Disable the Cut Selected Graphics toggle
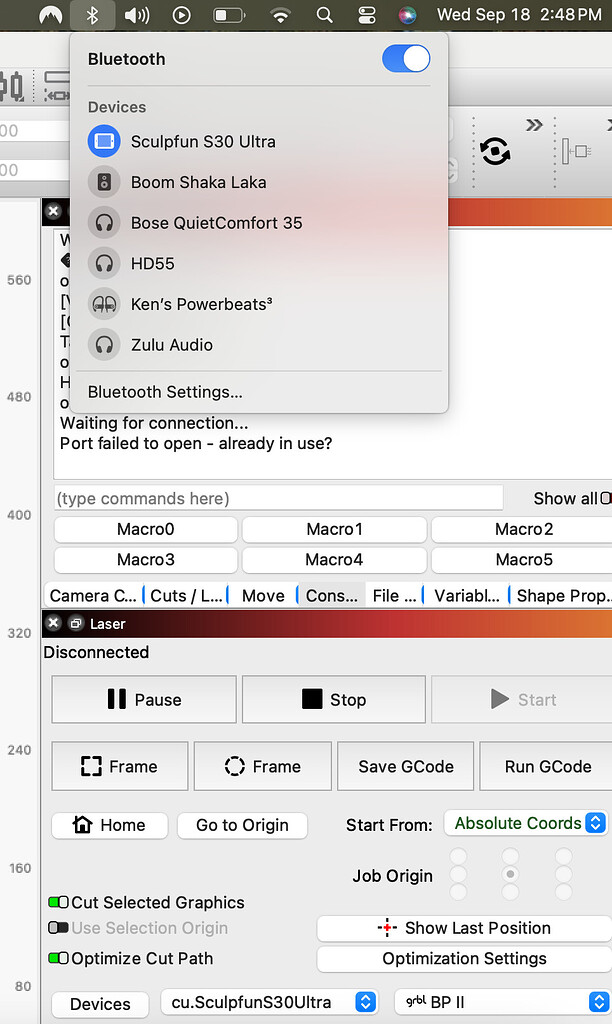Screen dimensions: 612x1024 click(61, 902)
